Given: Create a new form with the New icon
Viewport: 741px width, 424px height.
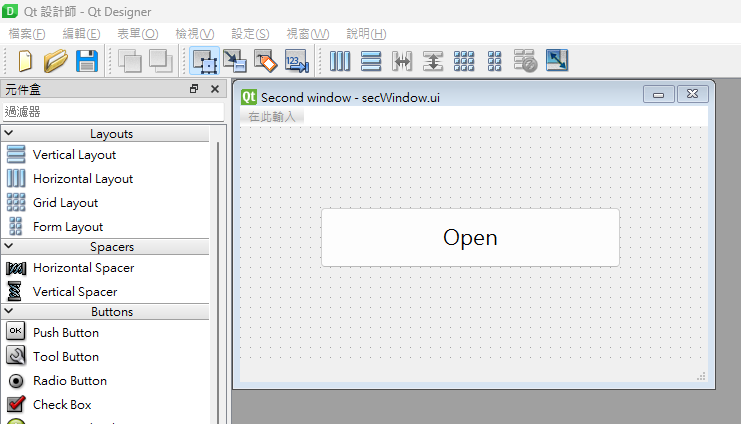Looking at the screenshot, I should tap(25, 61).
